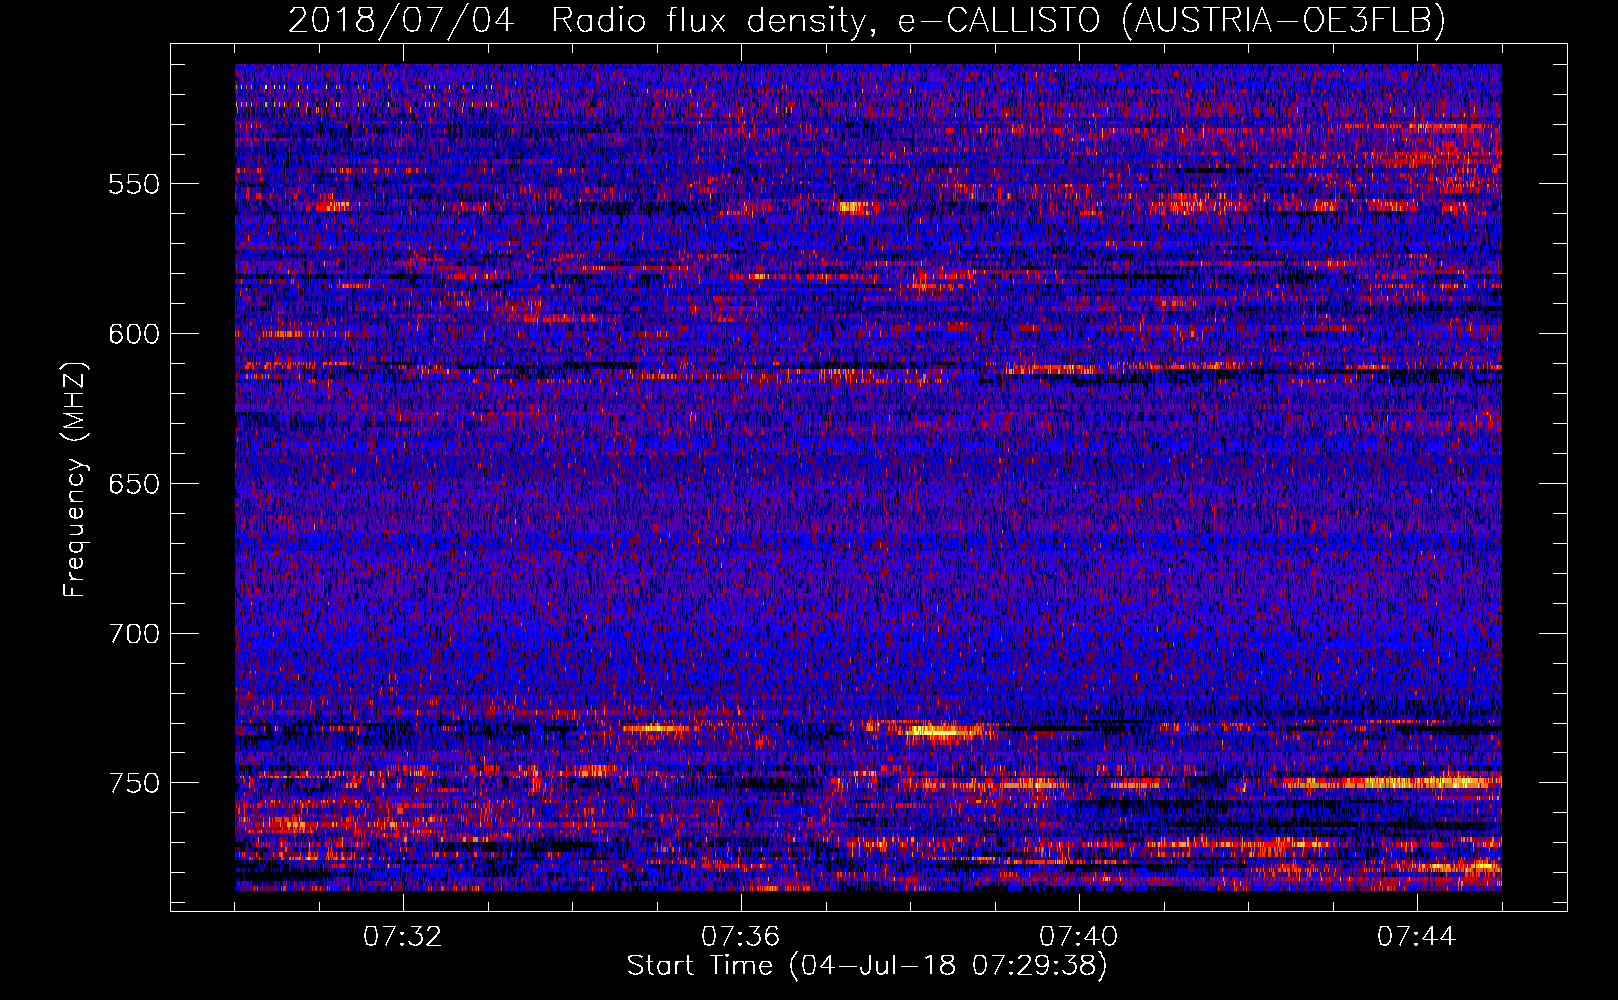Click the 600 frequency tick label
Screen dimensions: 1618x1000
134,334
